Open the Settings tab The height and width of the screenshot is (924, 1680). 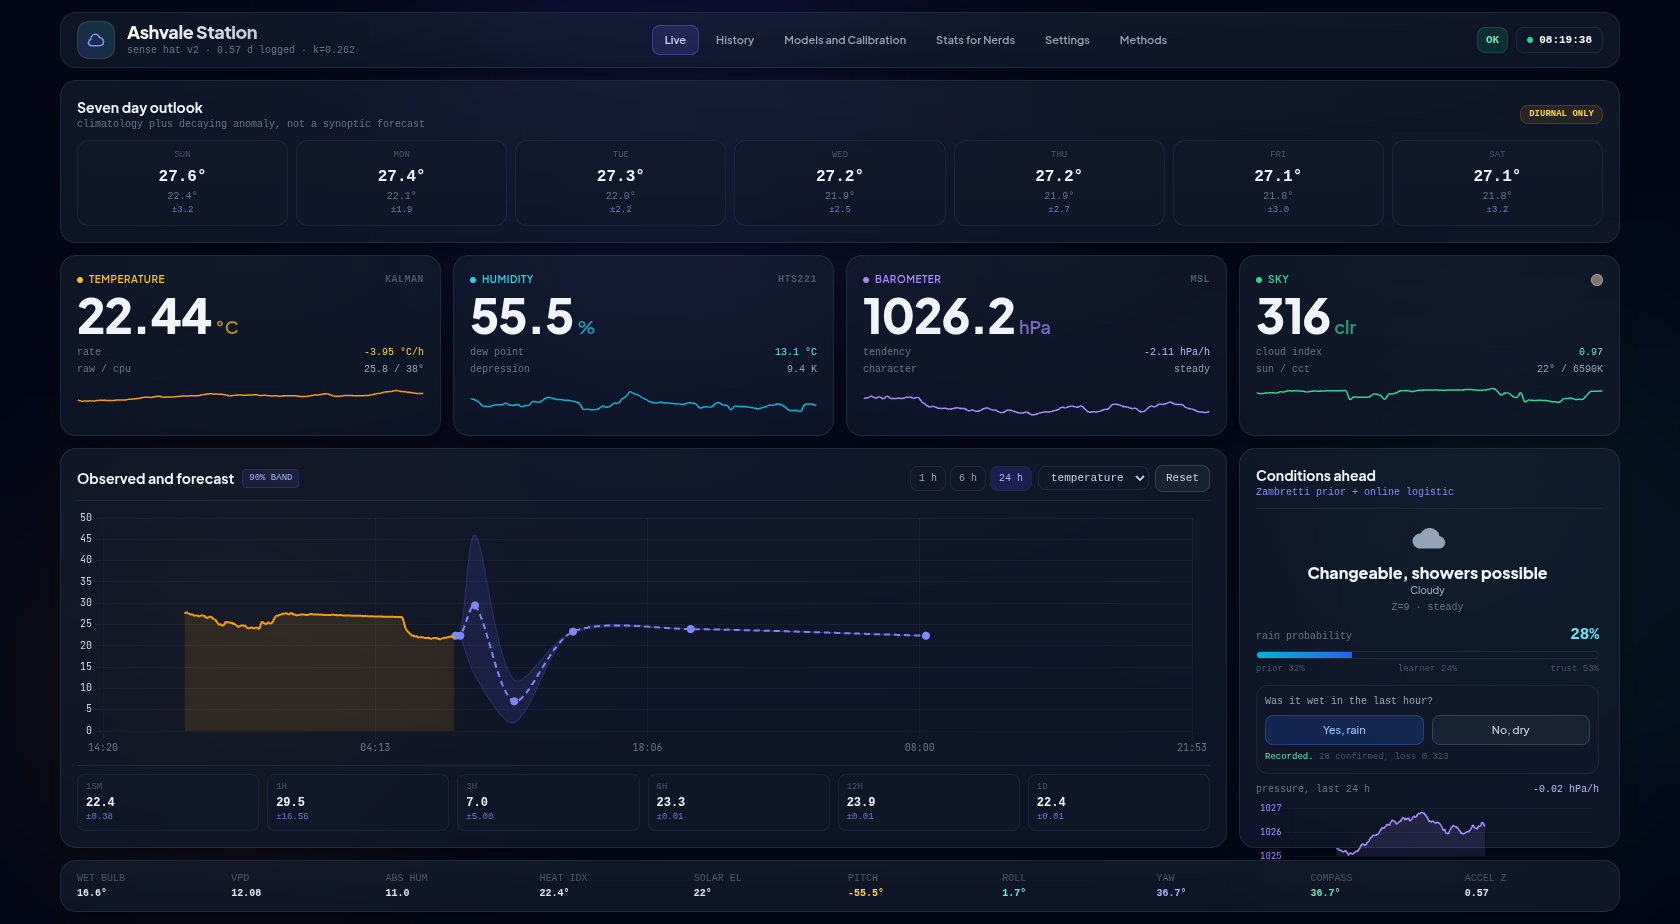coord(1067,40)
